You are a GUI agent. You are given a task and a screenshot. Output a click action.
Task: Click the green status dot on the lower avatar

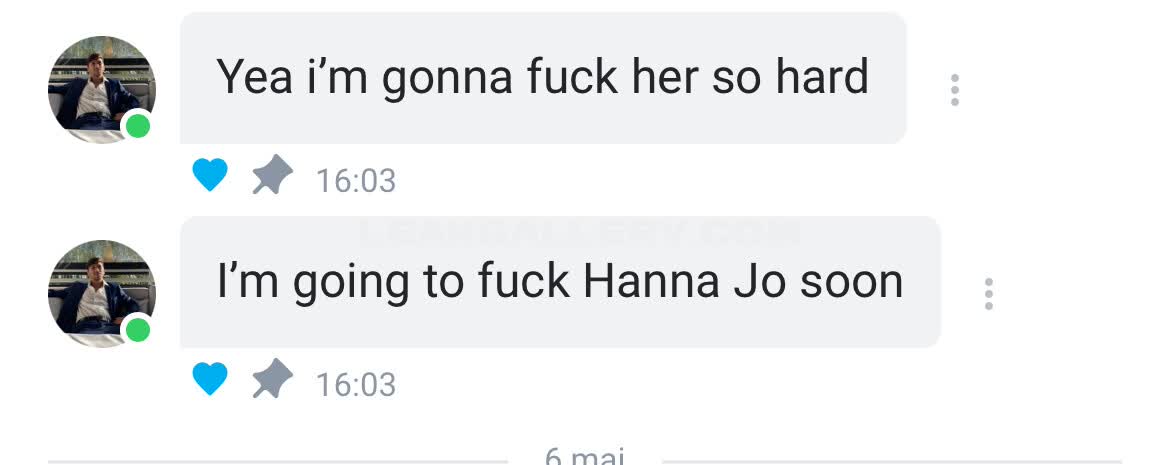pos(137,330)
